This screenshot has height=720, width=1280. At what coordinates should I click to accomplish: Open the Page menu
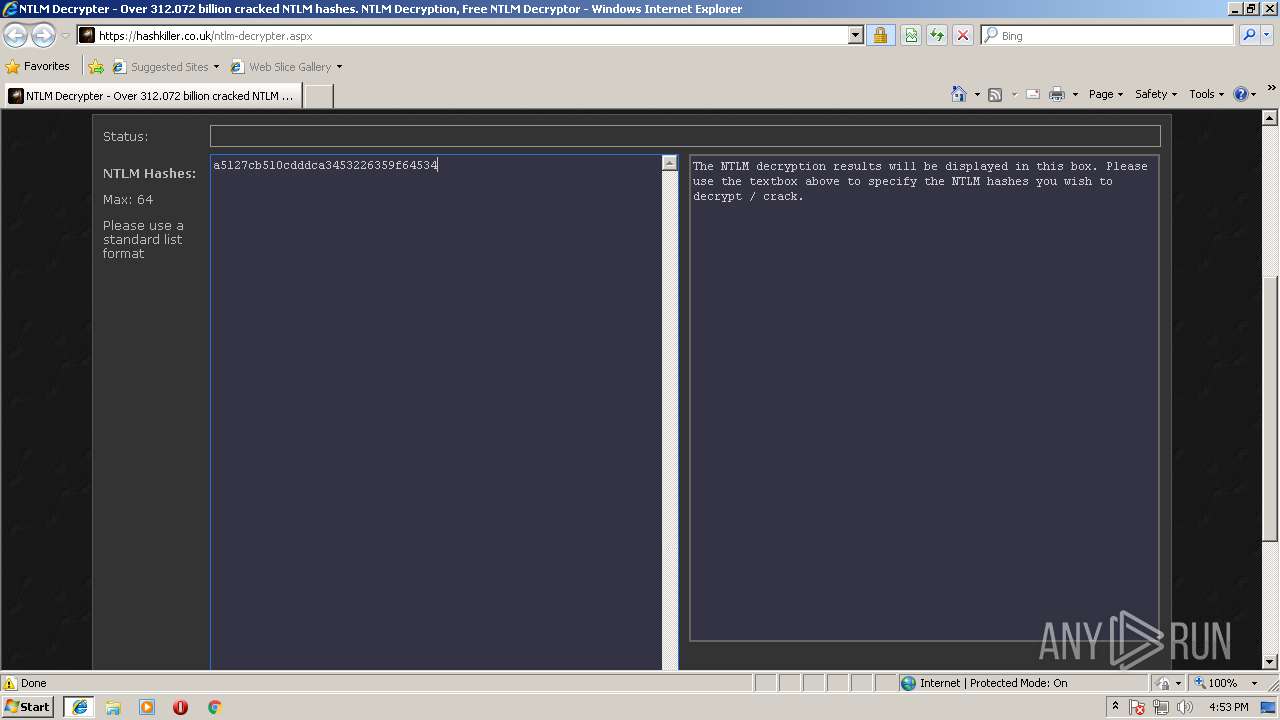1106,94
